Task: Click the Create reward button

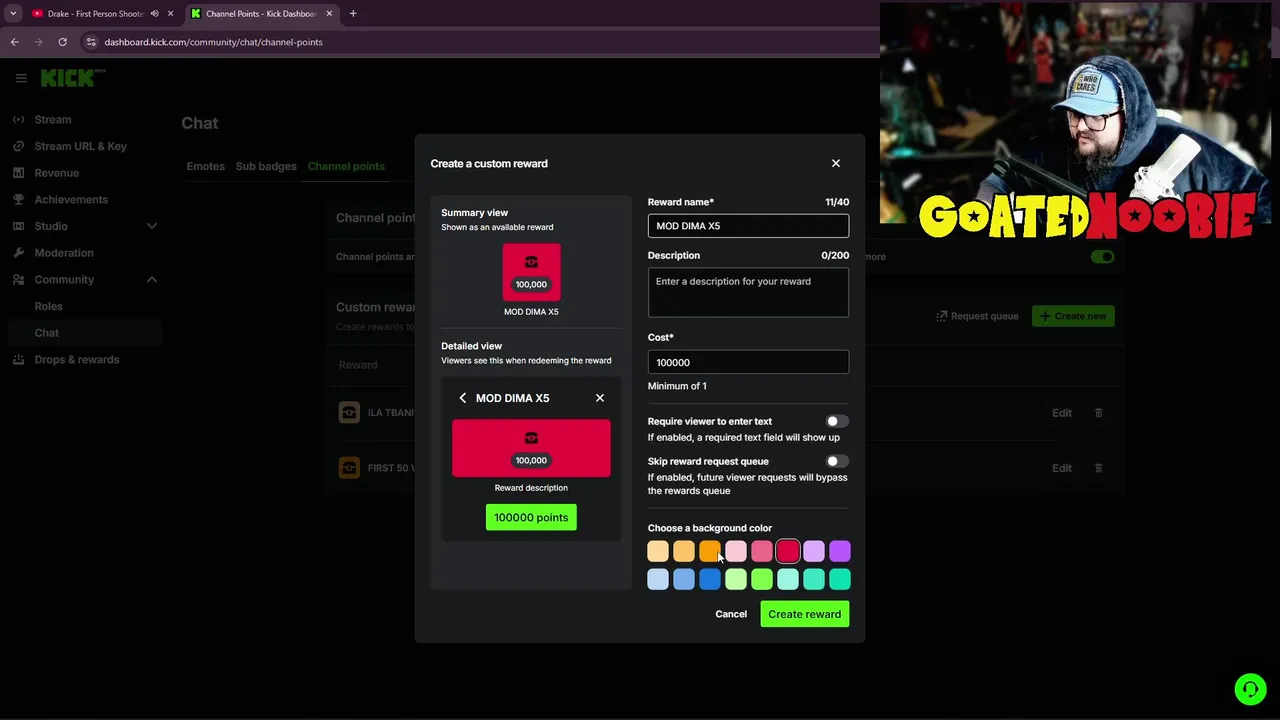Action: (805, 614)
